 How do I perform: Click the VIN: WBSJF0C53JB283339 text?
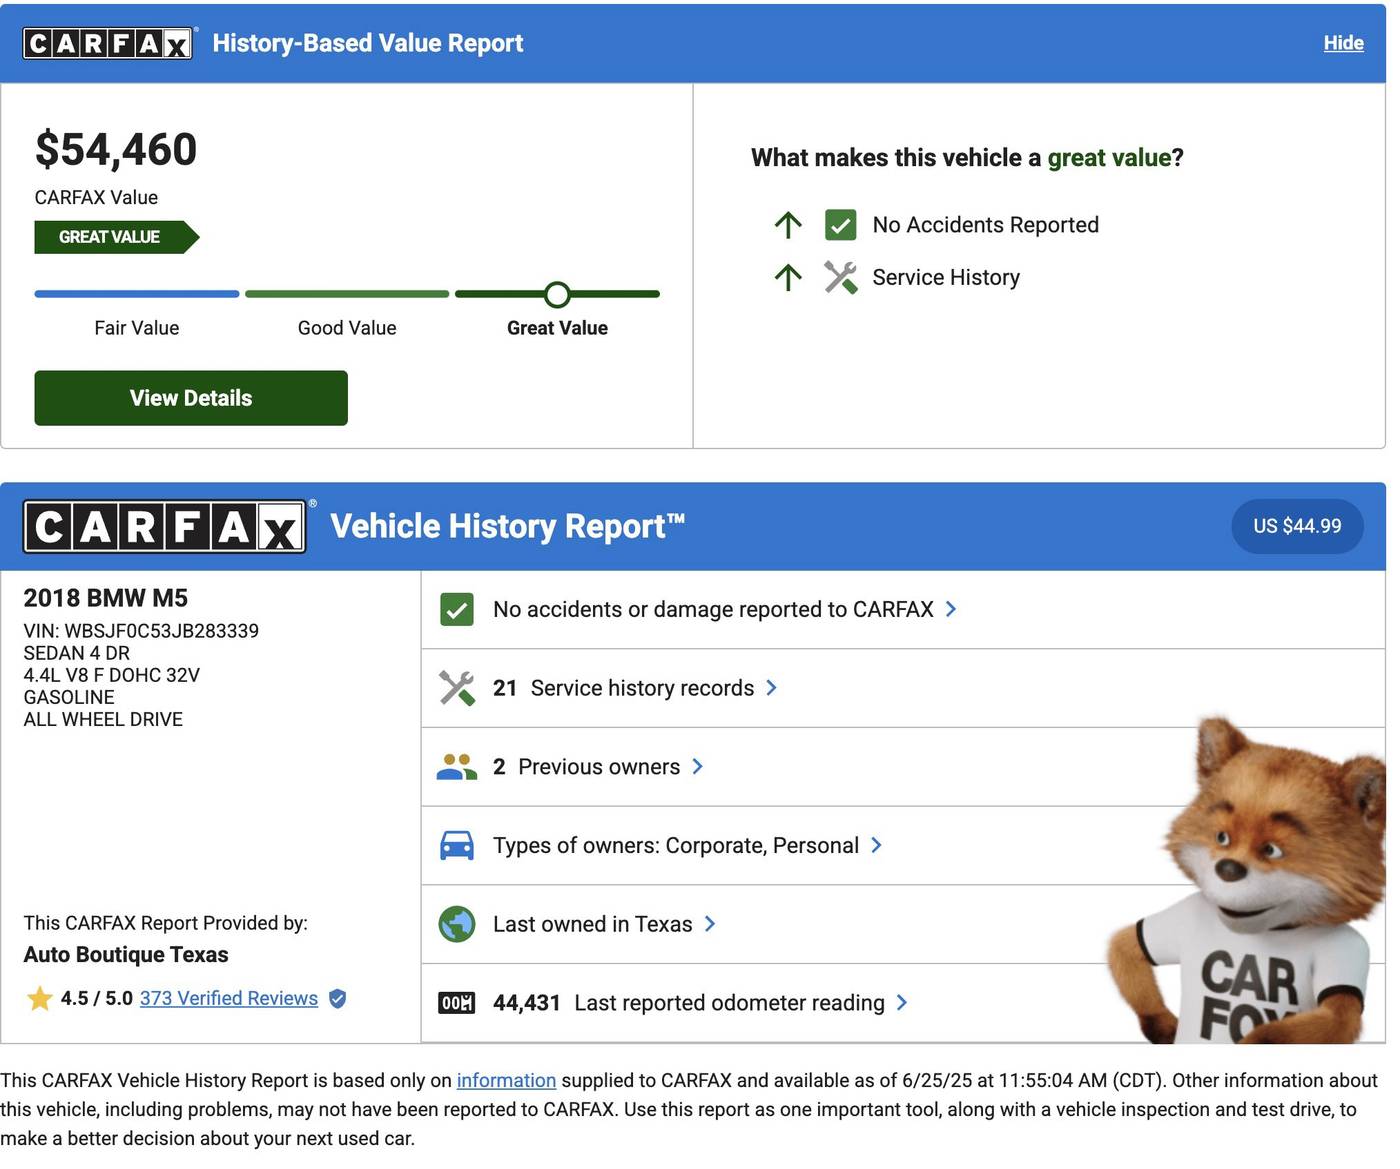141,631
